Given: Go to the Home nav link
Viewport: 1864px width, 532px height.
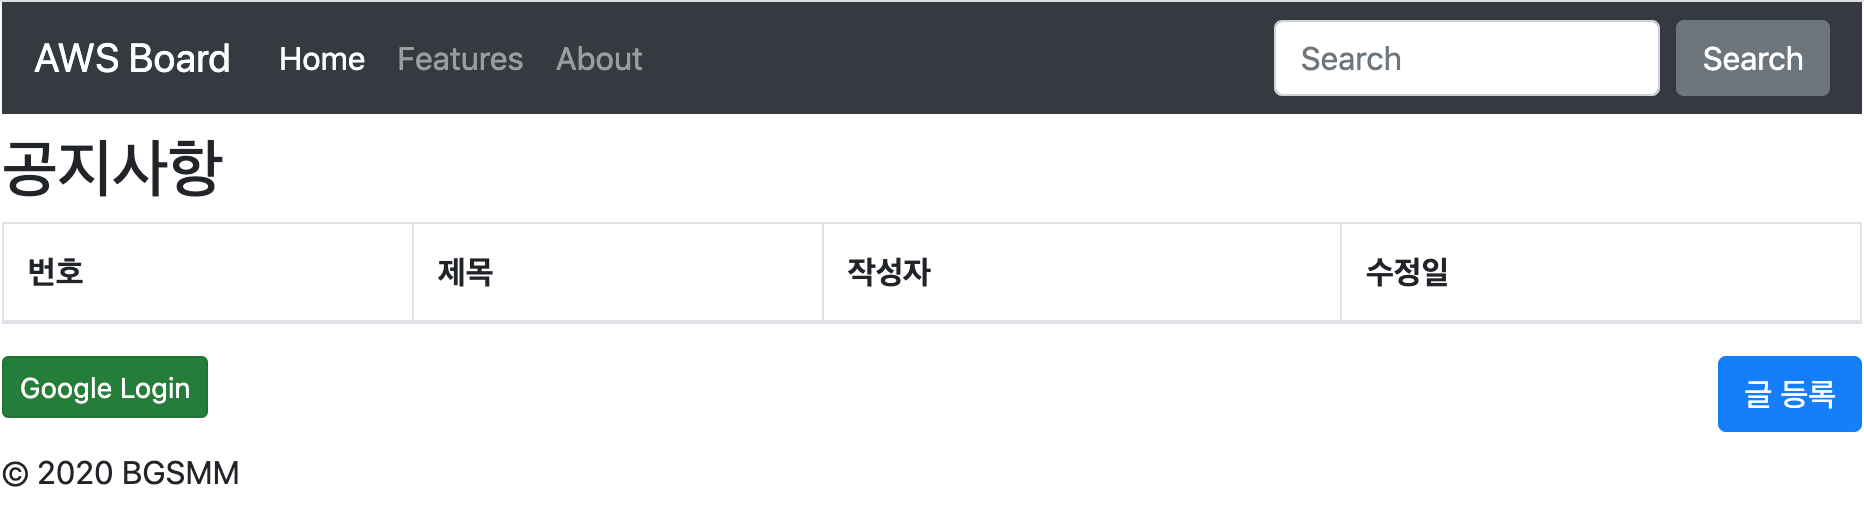Looking at the screenshot, I should (322, 59).
